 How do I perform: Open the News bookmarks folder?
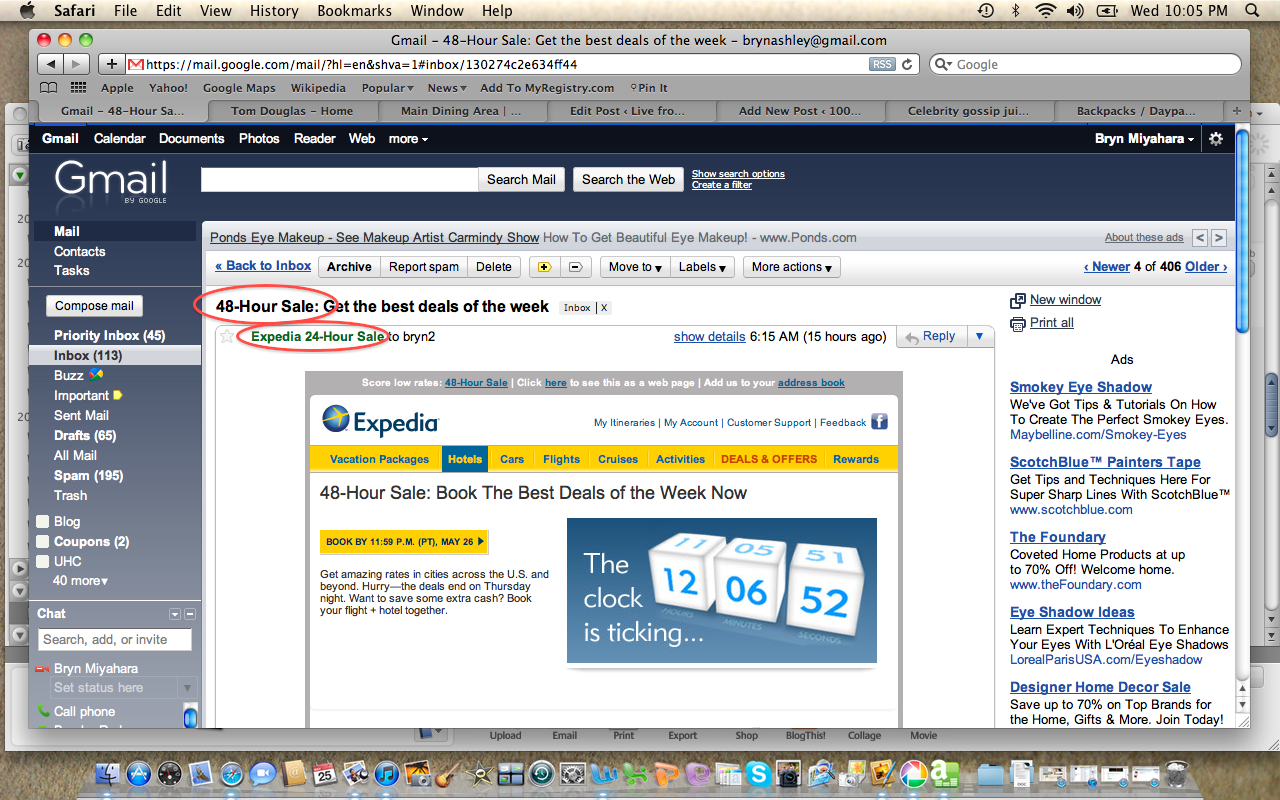coord(446,88)
